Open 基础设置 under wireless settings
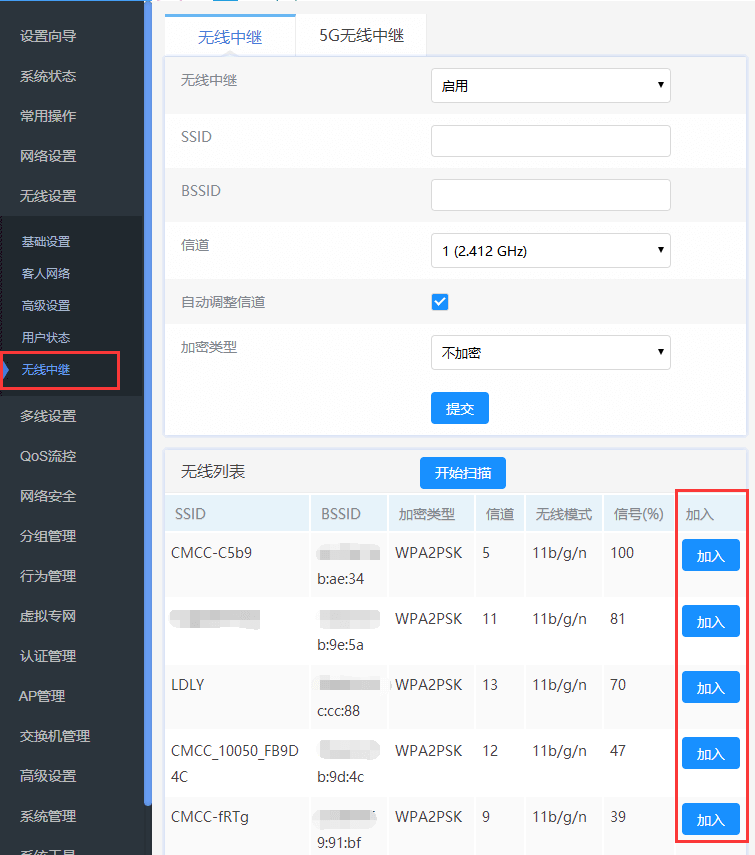755x855 pixels. point(46,242)
